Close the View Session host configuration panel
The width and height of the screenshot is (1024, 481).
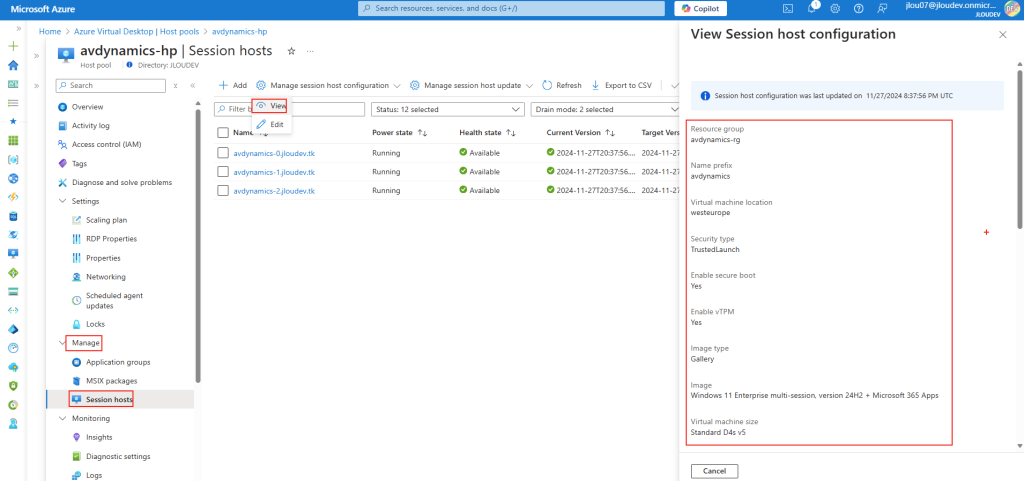tap(1002, 35)
